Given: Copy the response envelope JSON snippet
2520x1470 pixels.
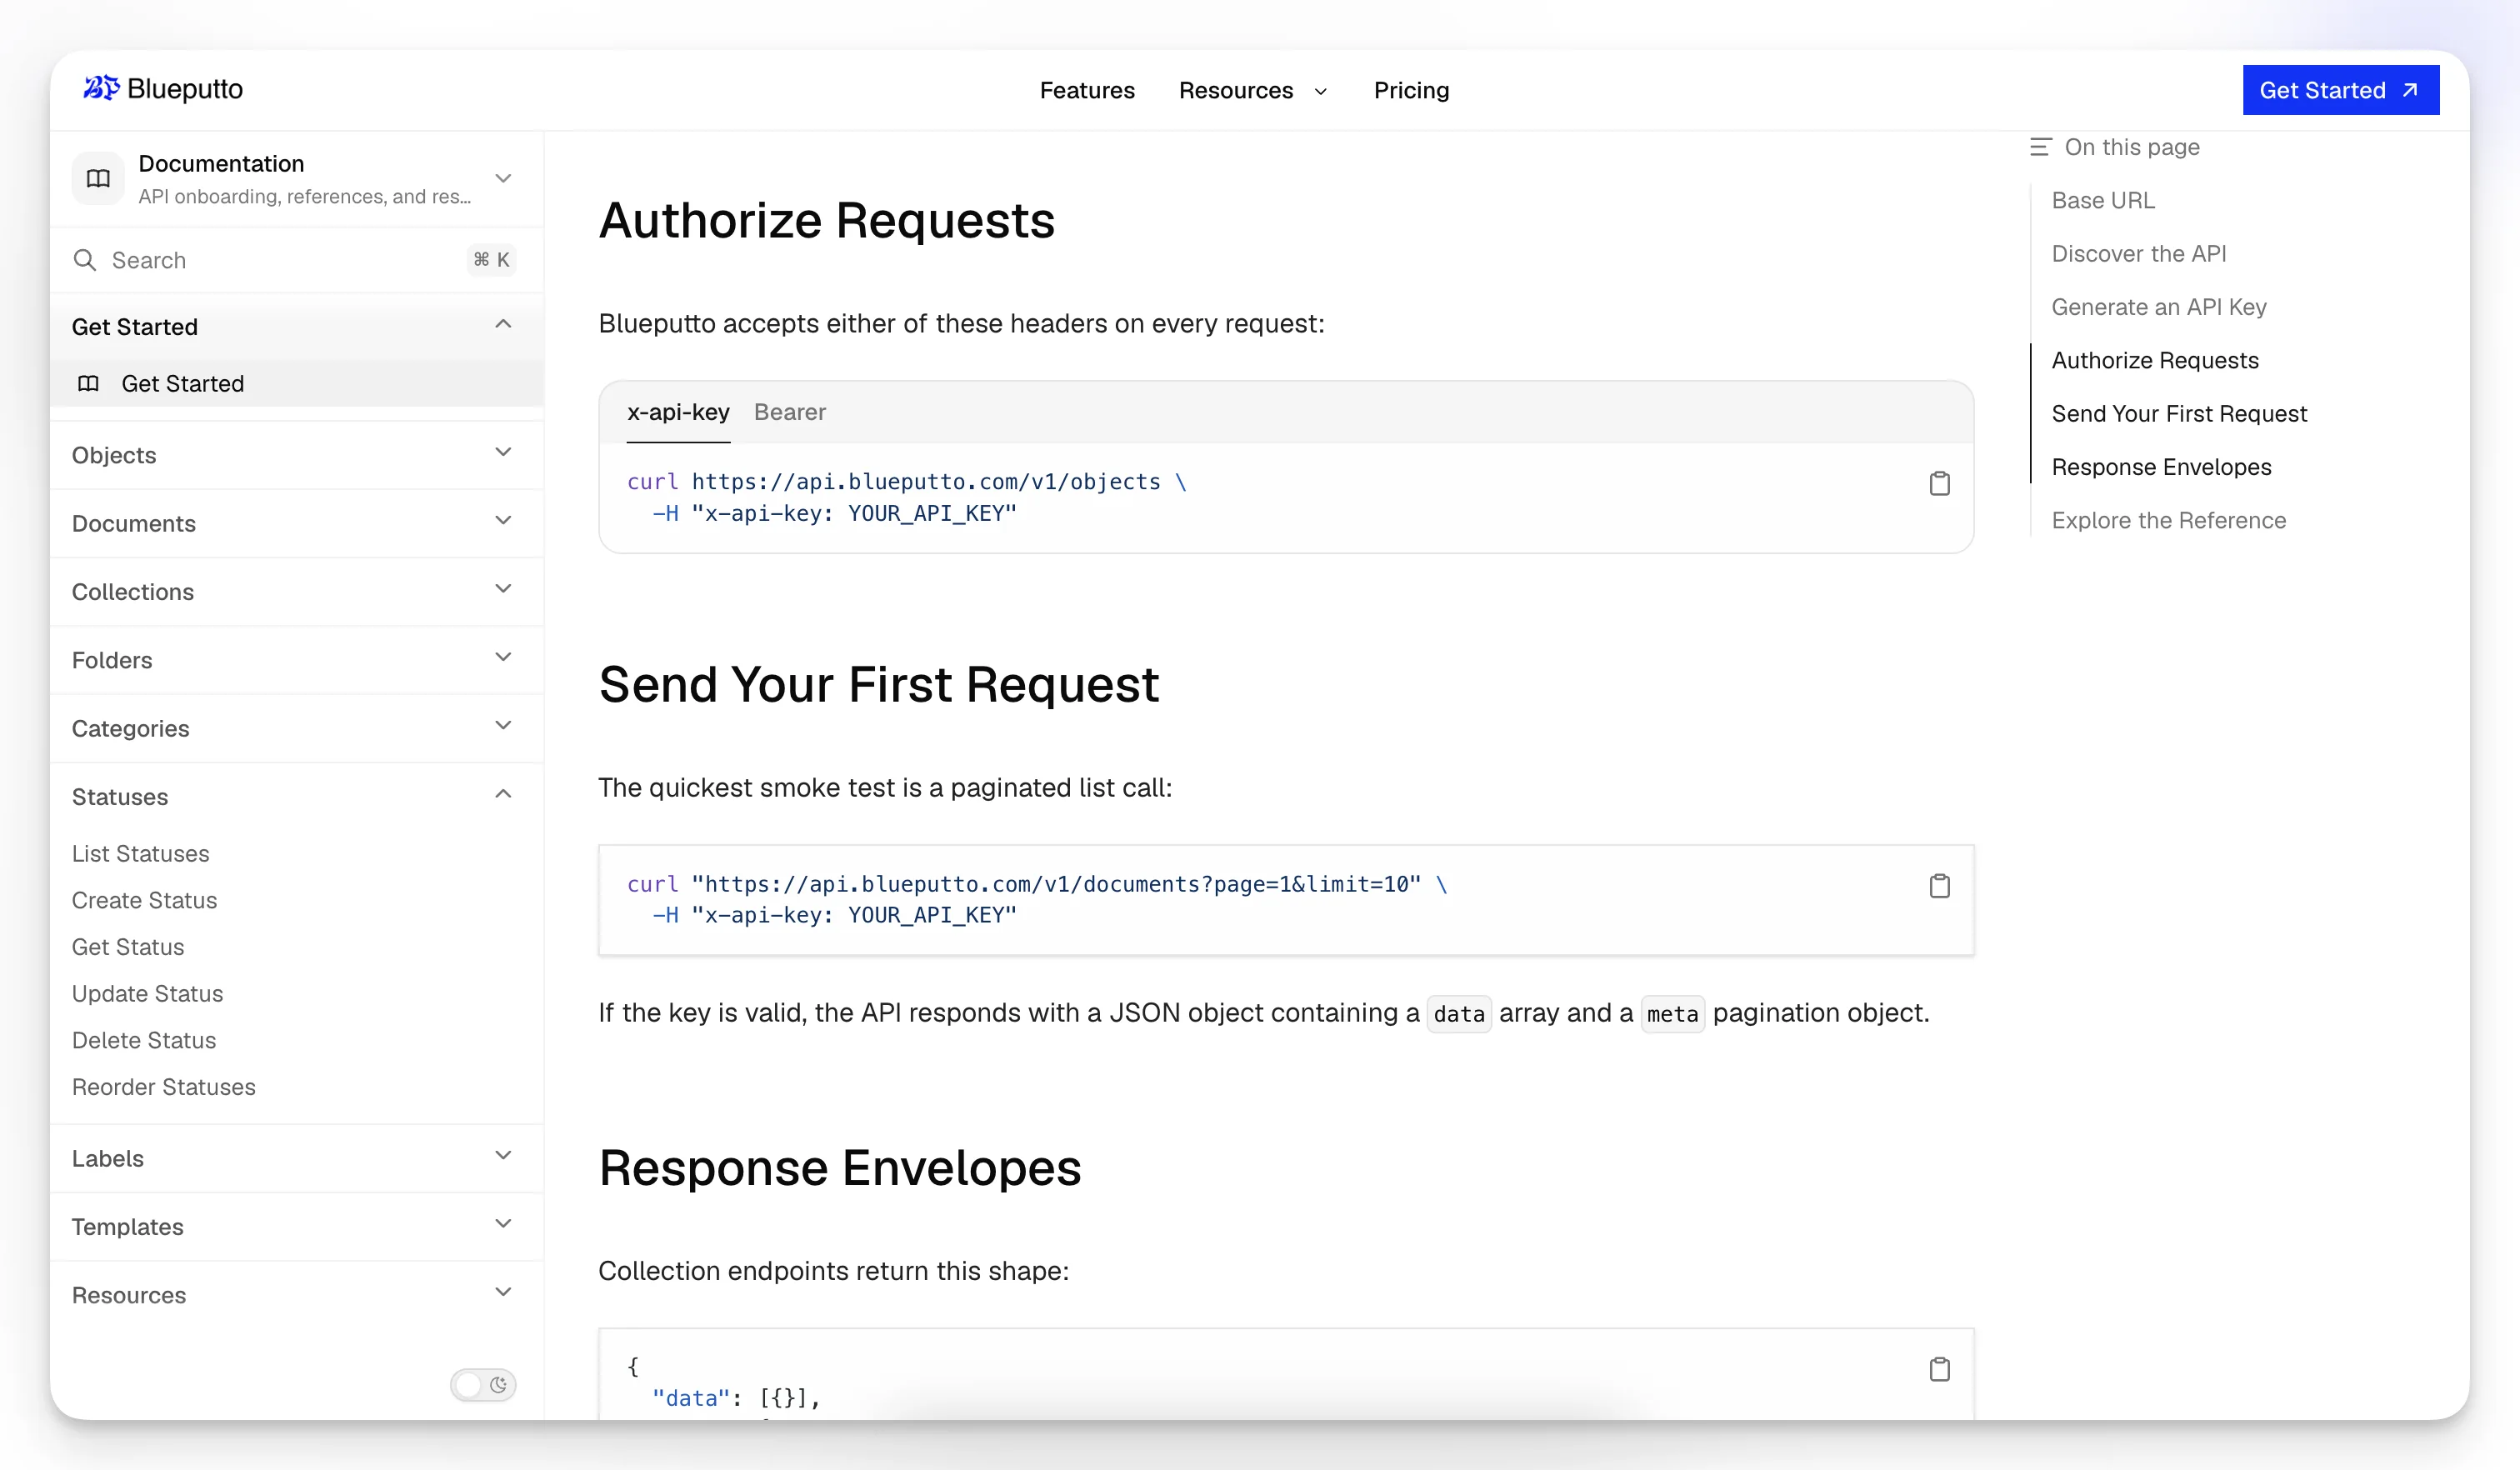Looking at the screenshot, I should tap(1939, 1369).
